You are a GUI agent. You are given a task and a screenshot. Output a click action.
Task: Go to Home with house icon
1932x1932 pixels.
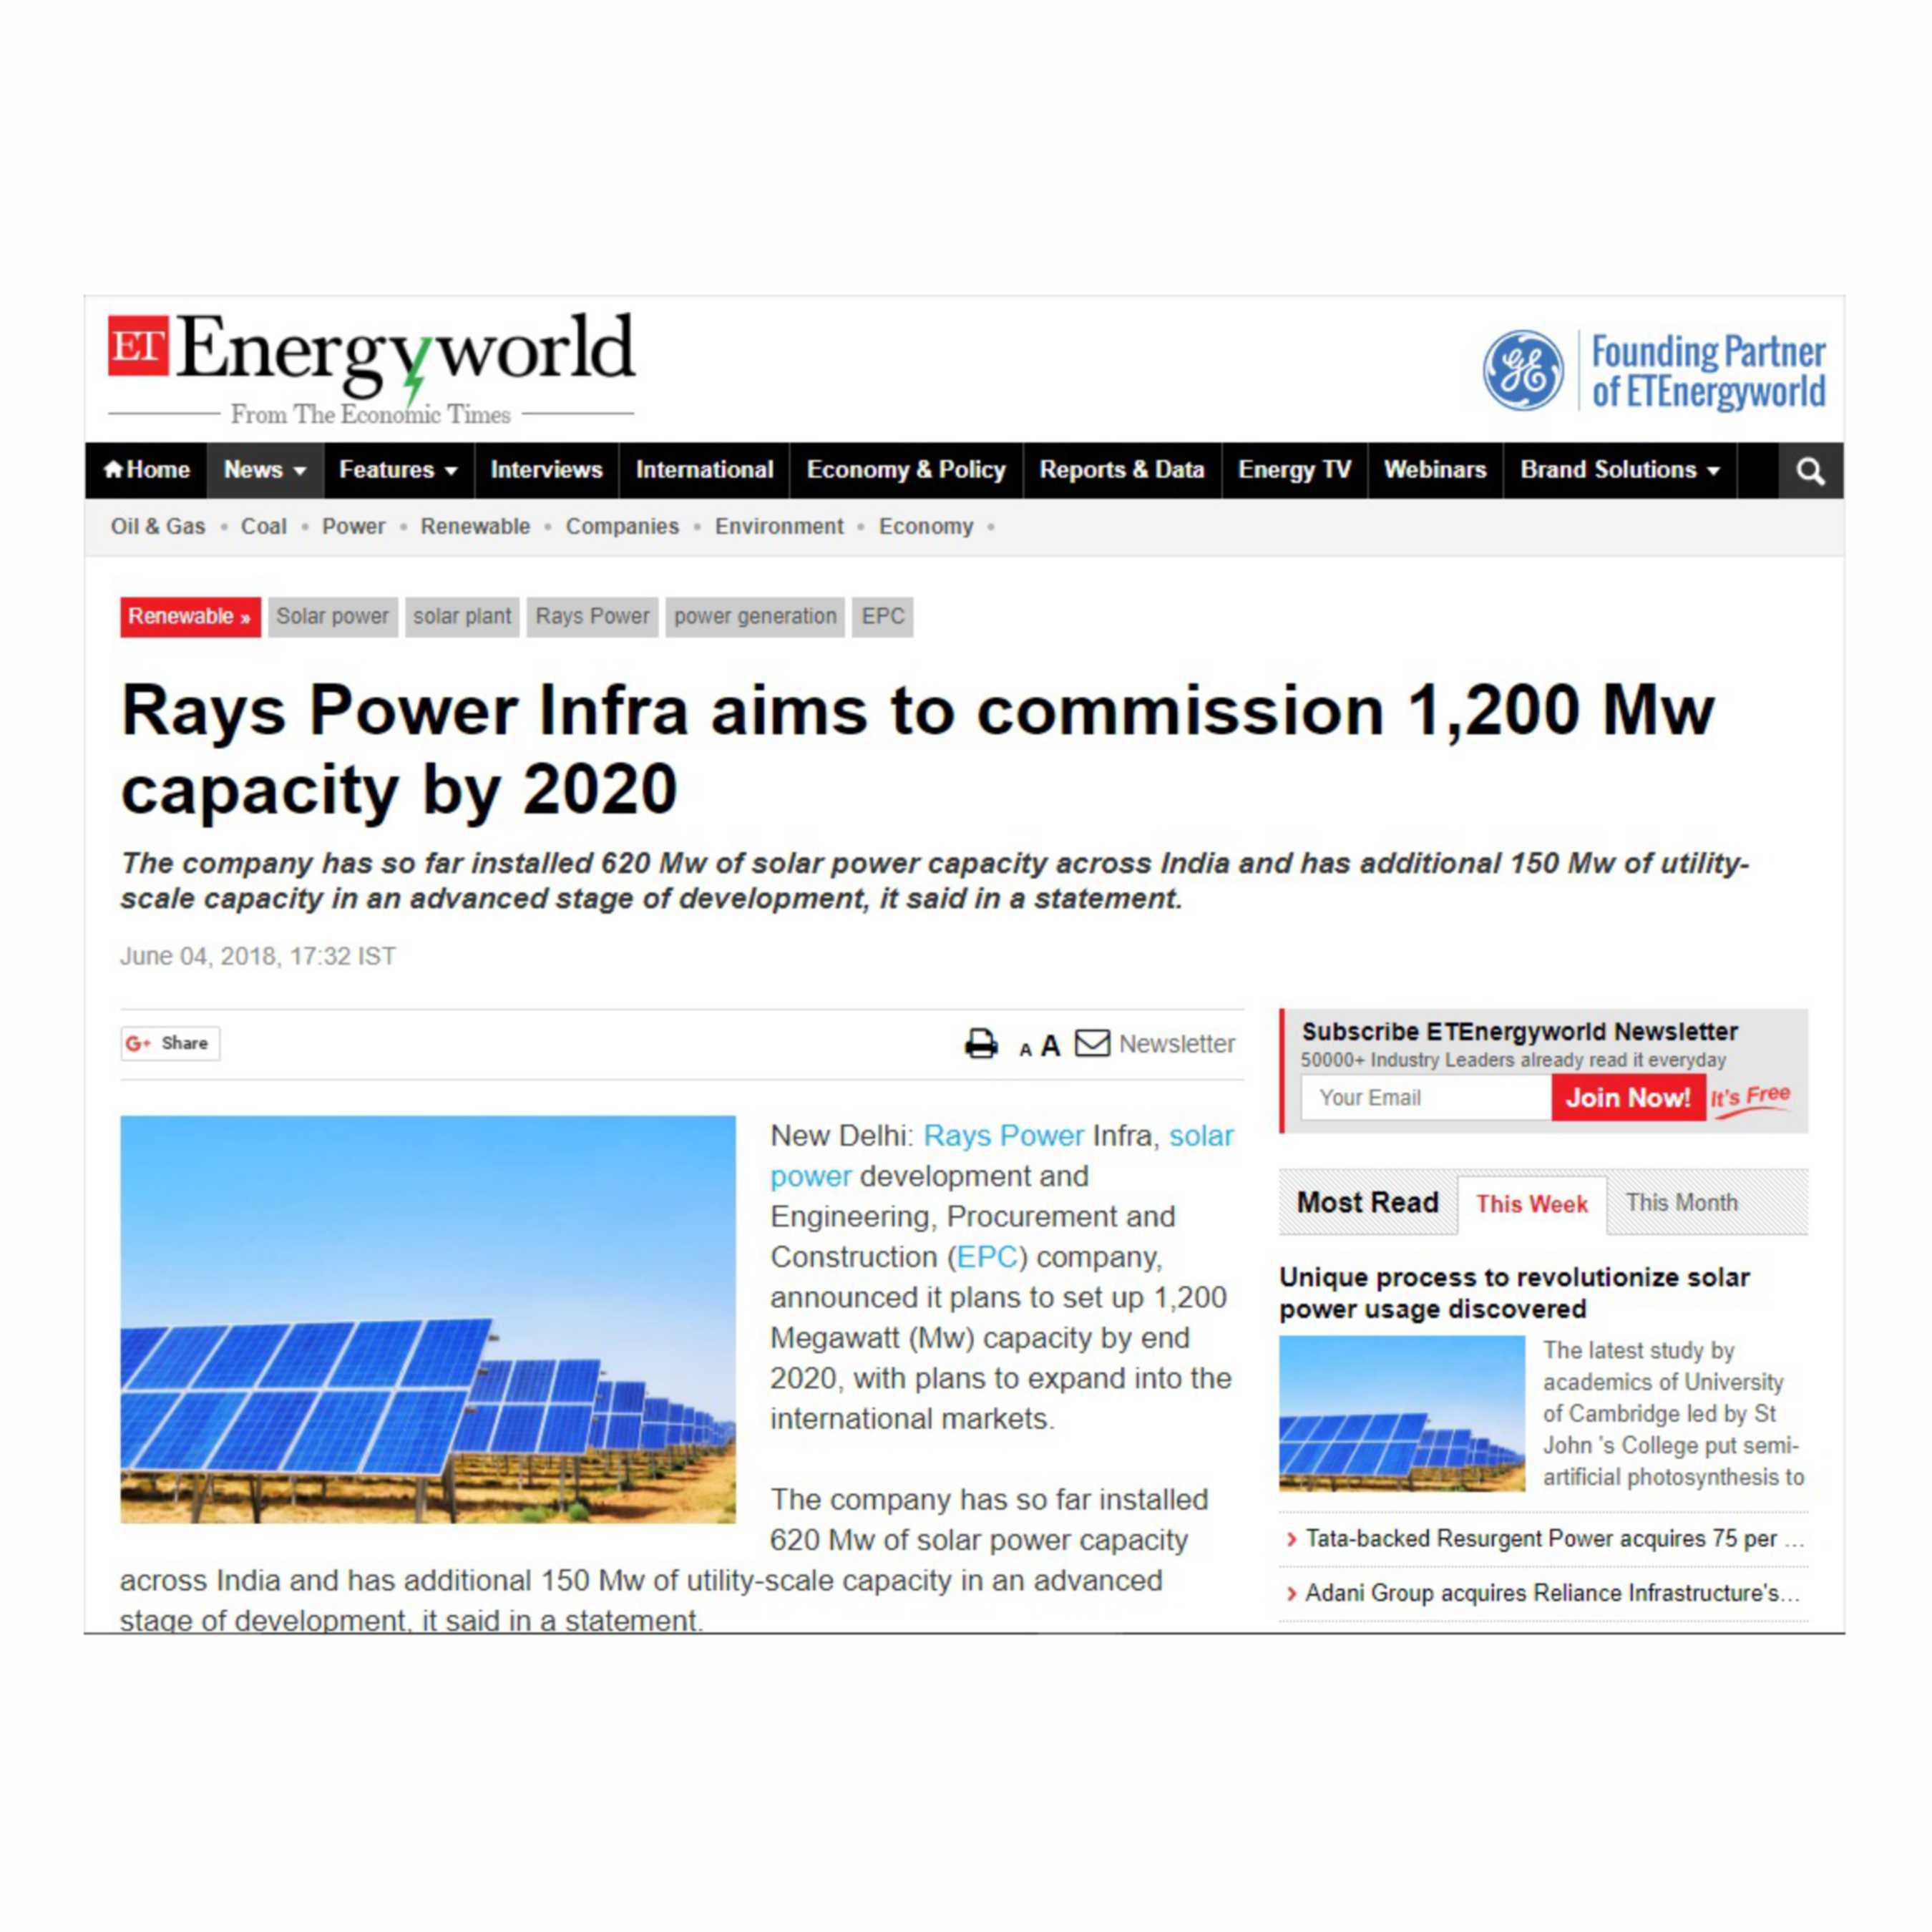click(x=146, y=470)
